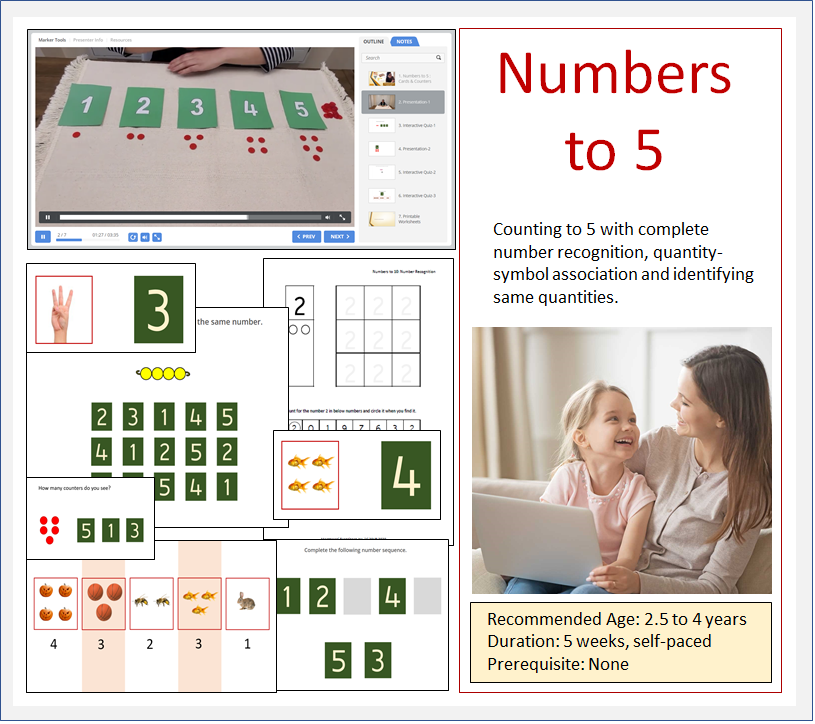
Task: Open Presenter Info
Action: [90, 39]
